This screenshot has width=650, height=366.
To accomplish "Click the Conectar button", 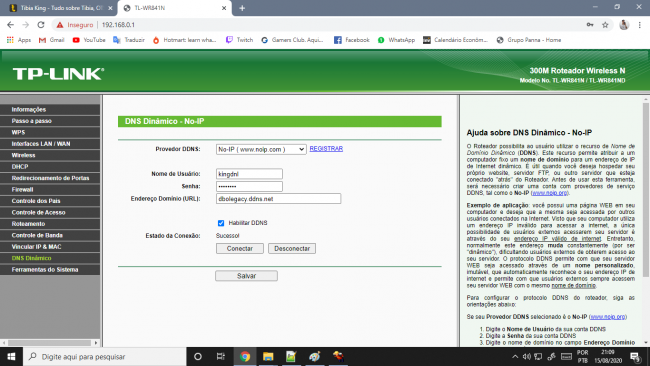I will tap(240, 248).
